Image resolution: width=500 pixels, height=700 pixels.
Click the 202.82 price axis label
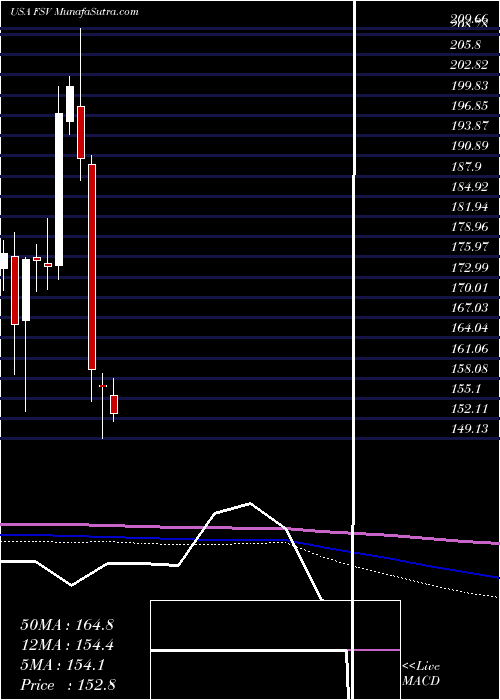pyautogui.click(x=469, y=65)
